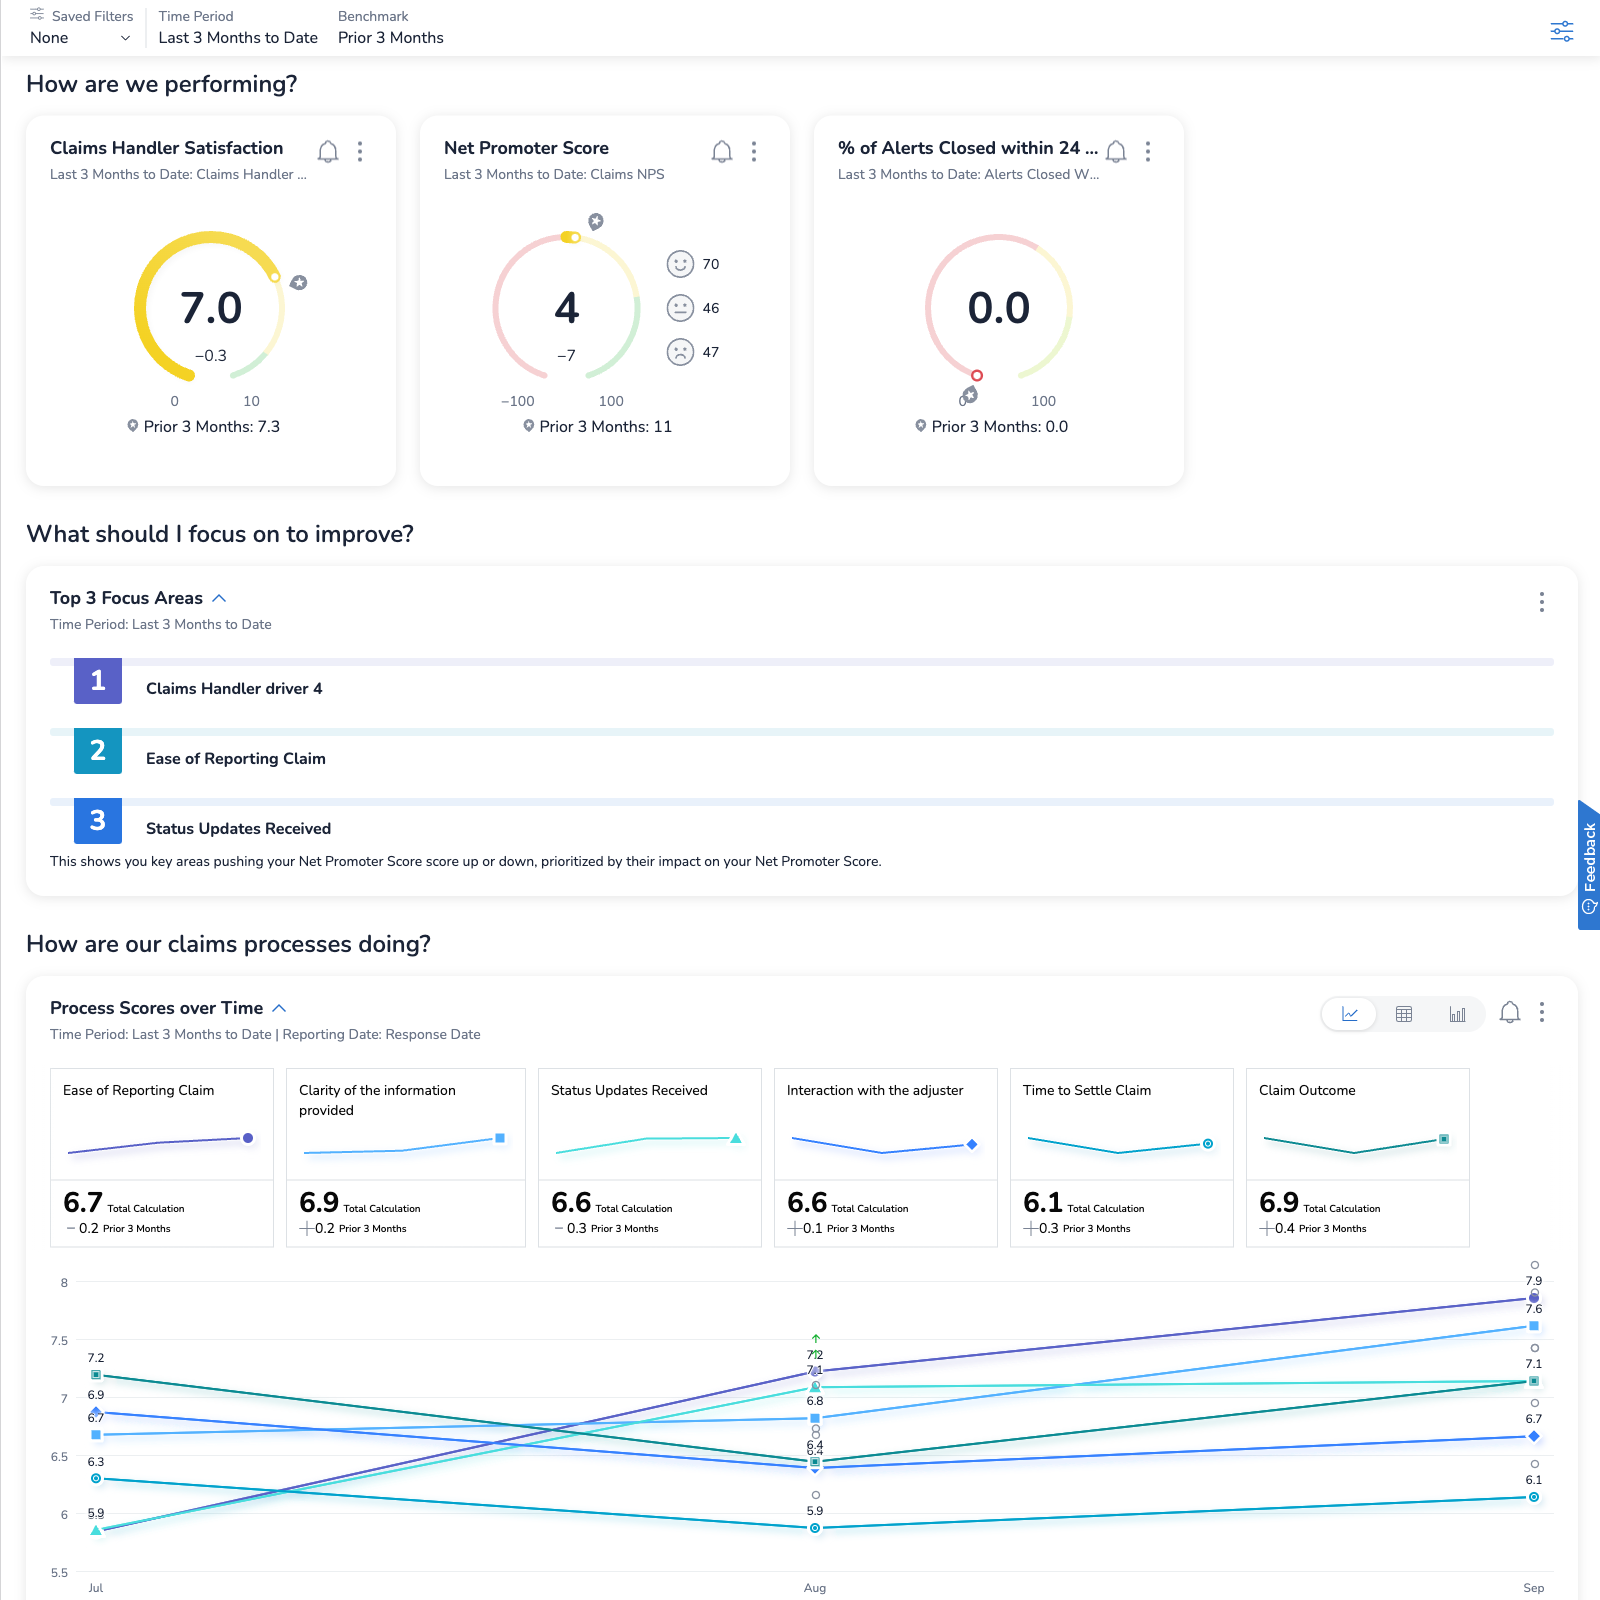Click the Claims Handler driver 4 focus area
1600x1600 pixels.
click(x=234, y=689)
